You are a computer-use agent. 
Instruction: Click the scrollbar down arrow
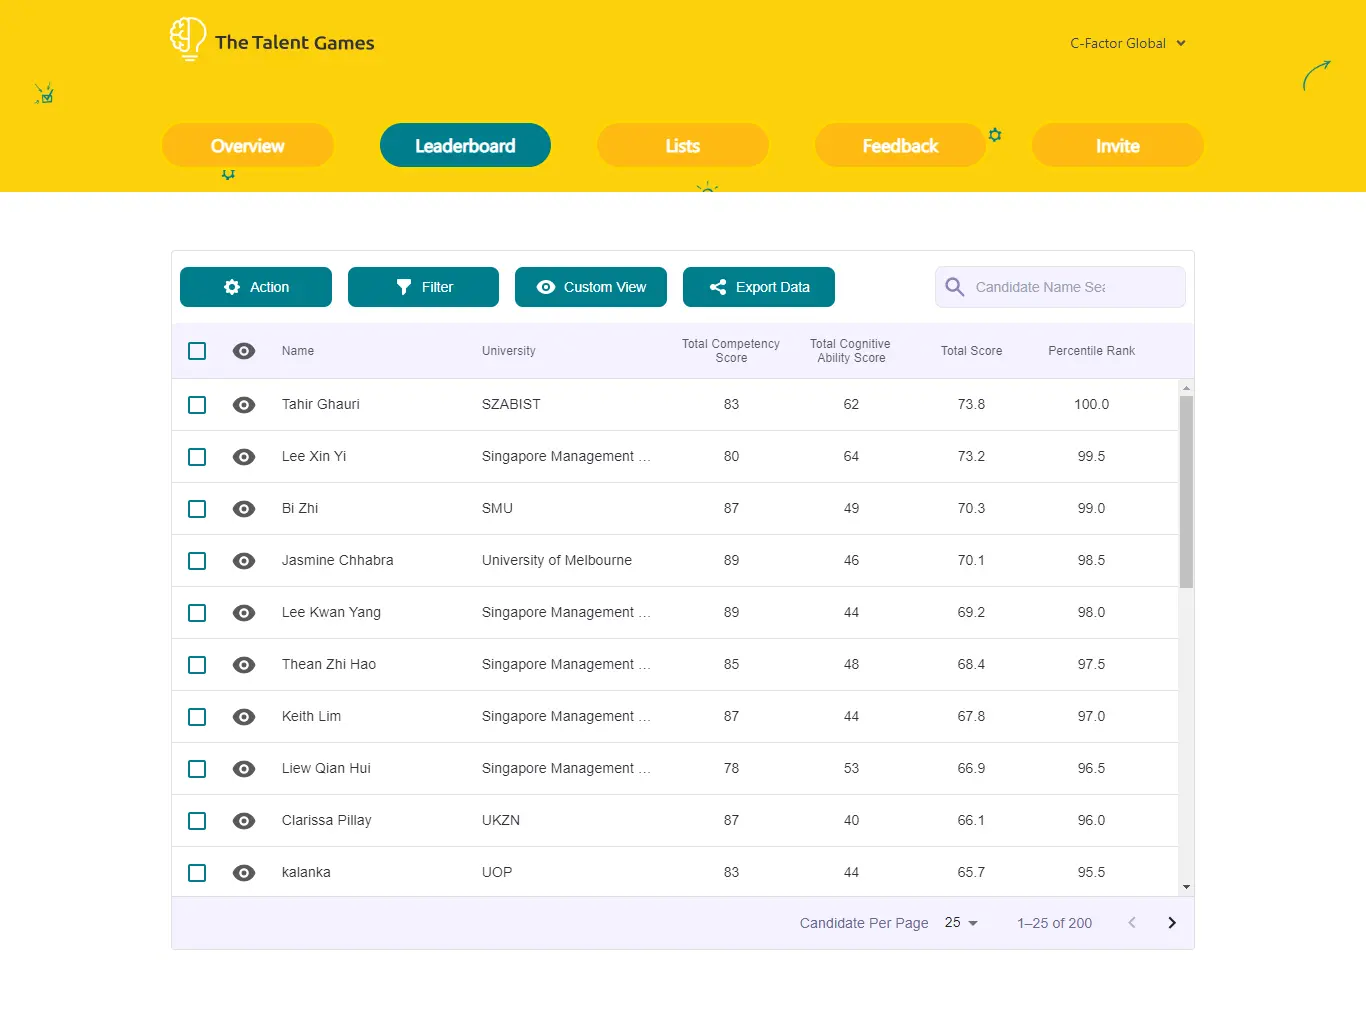pos(1186,887)
